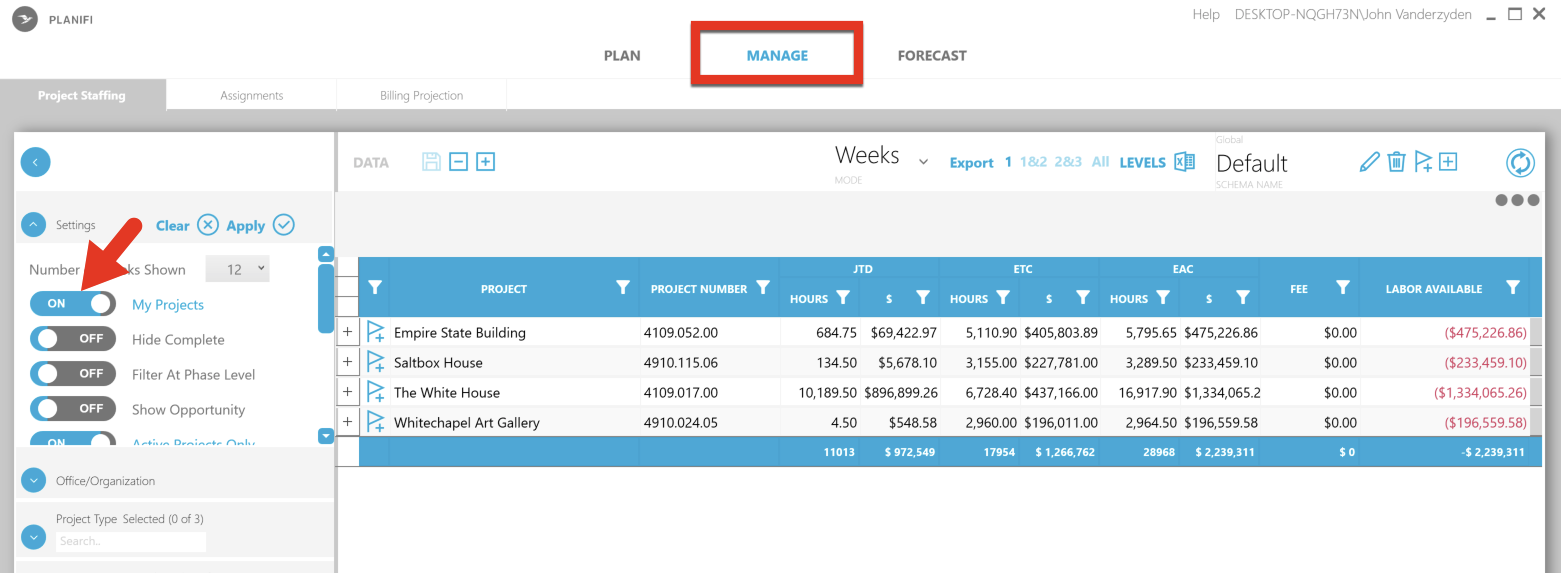The image size is (1561, 573).
Task: Click the filter funnel in PROJECT column header
Action: click(x=623, y=288)
